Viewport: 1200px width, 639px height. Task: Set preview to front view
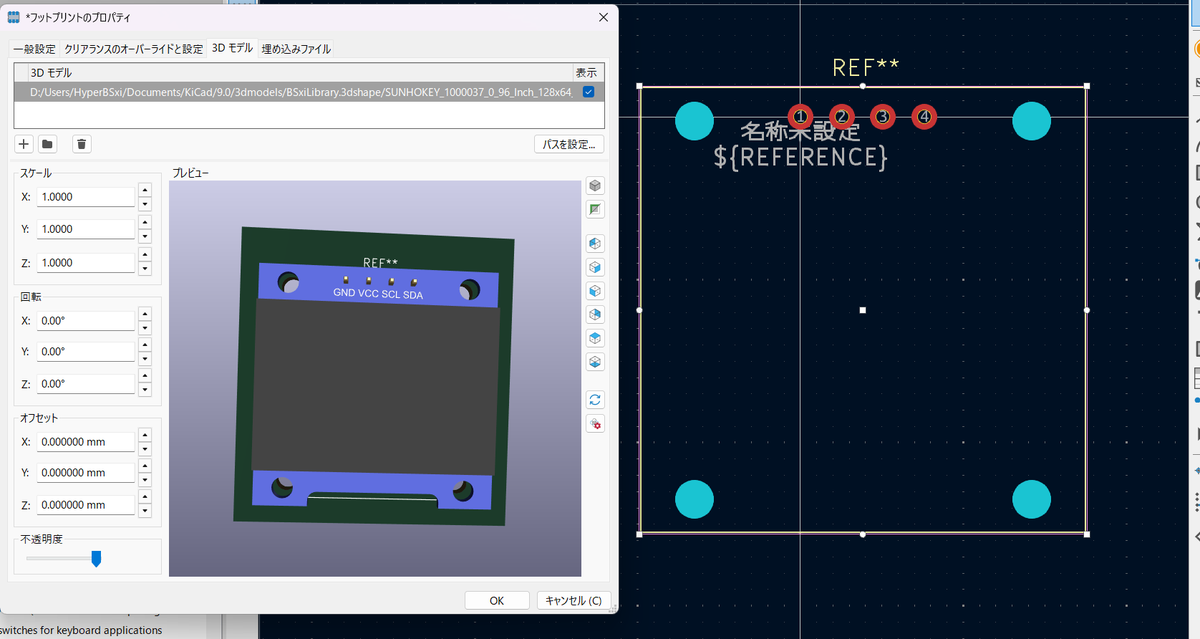595,291
